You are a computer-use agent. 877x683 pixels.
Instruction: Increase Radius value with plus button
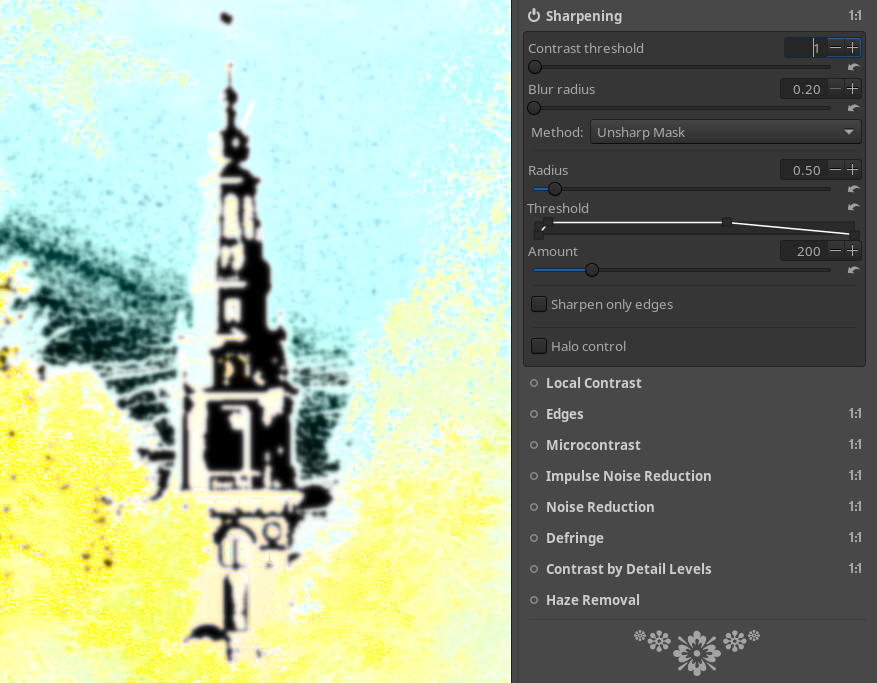tap(852, 169)
